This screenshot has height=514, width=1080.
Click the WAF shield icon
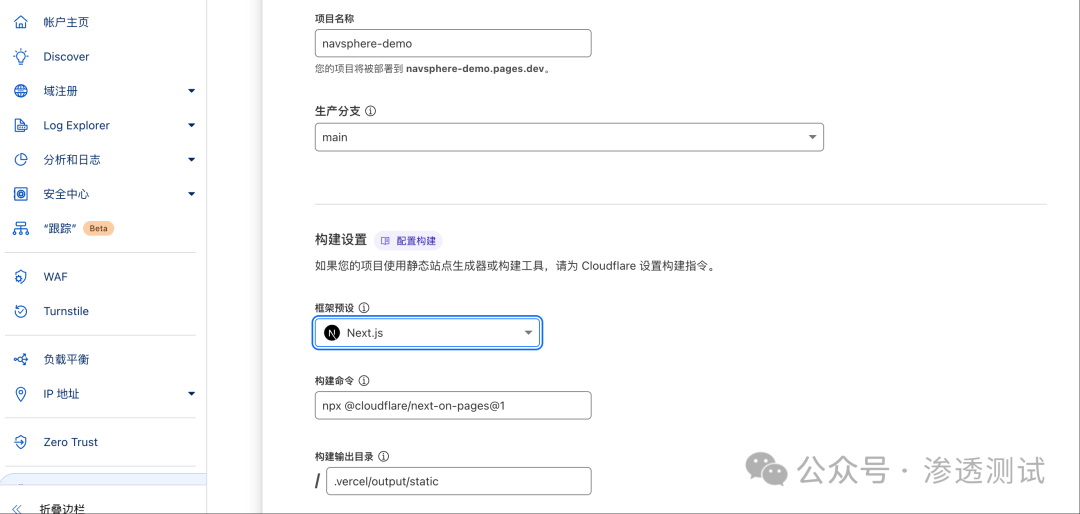pyautogui.click(x=21, y=277)
